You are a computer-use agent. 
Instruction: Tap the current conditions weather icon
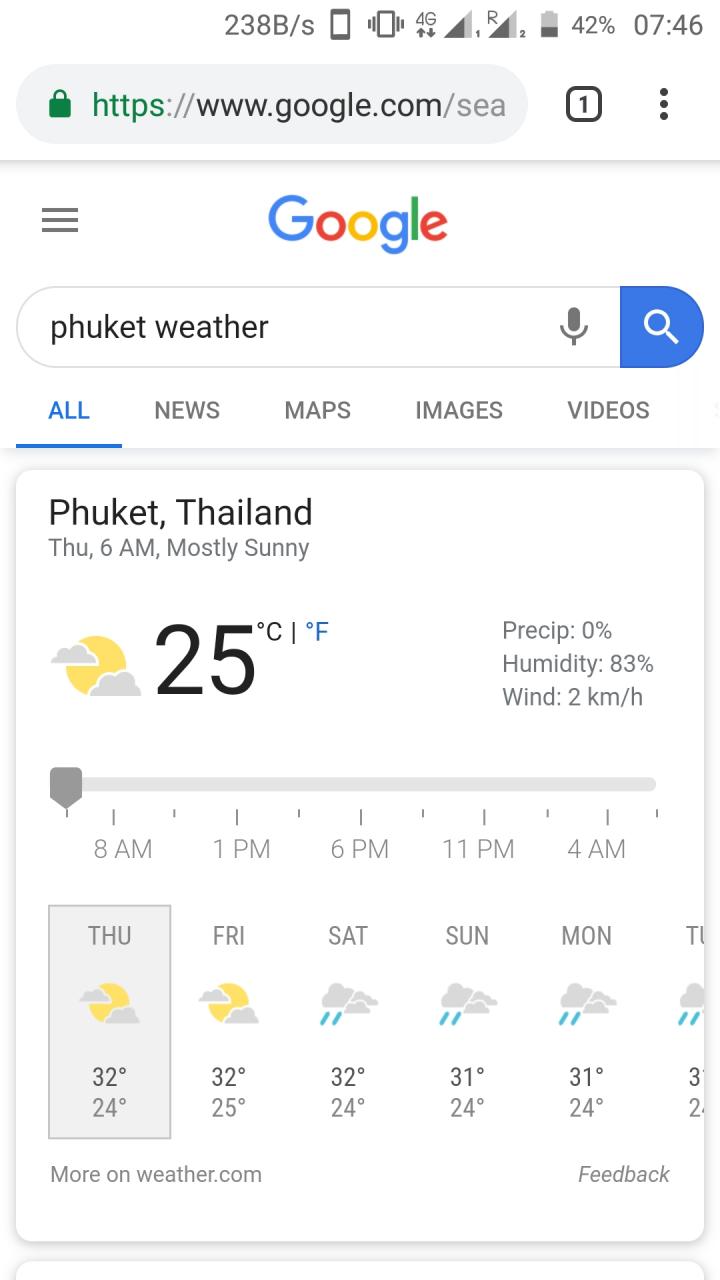tap(96, 666)
